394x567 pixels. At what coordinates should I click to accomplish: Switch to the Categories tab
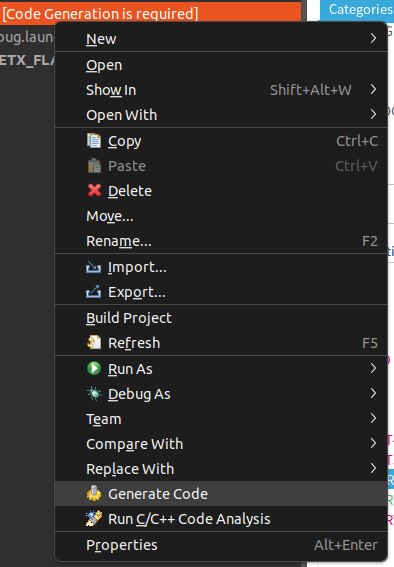click(360, 10)
